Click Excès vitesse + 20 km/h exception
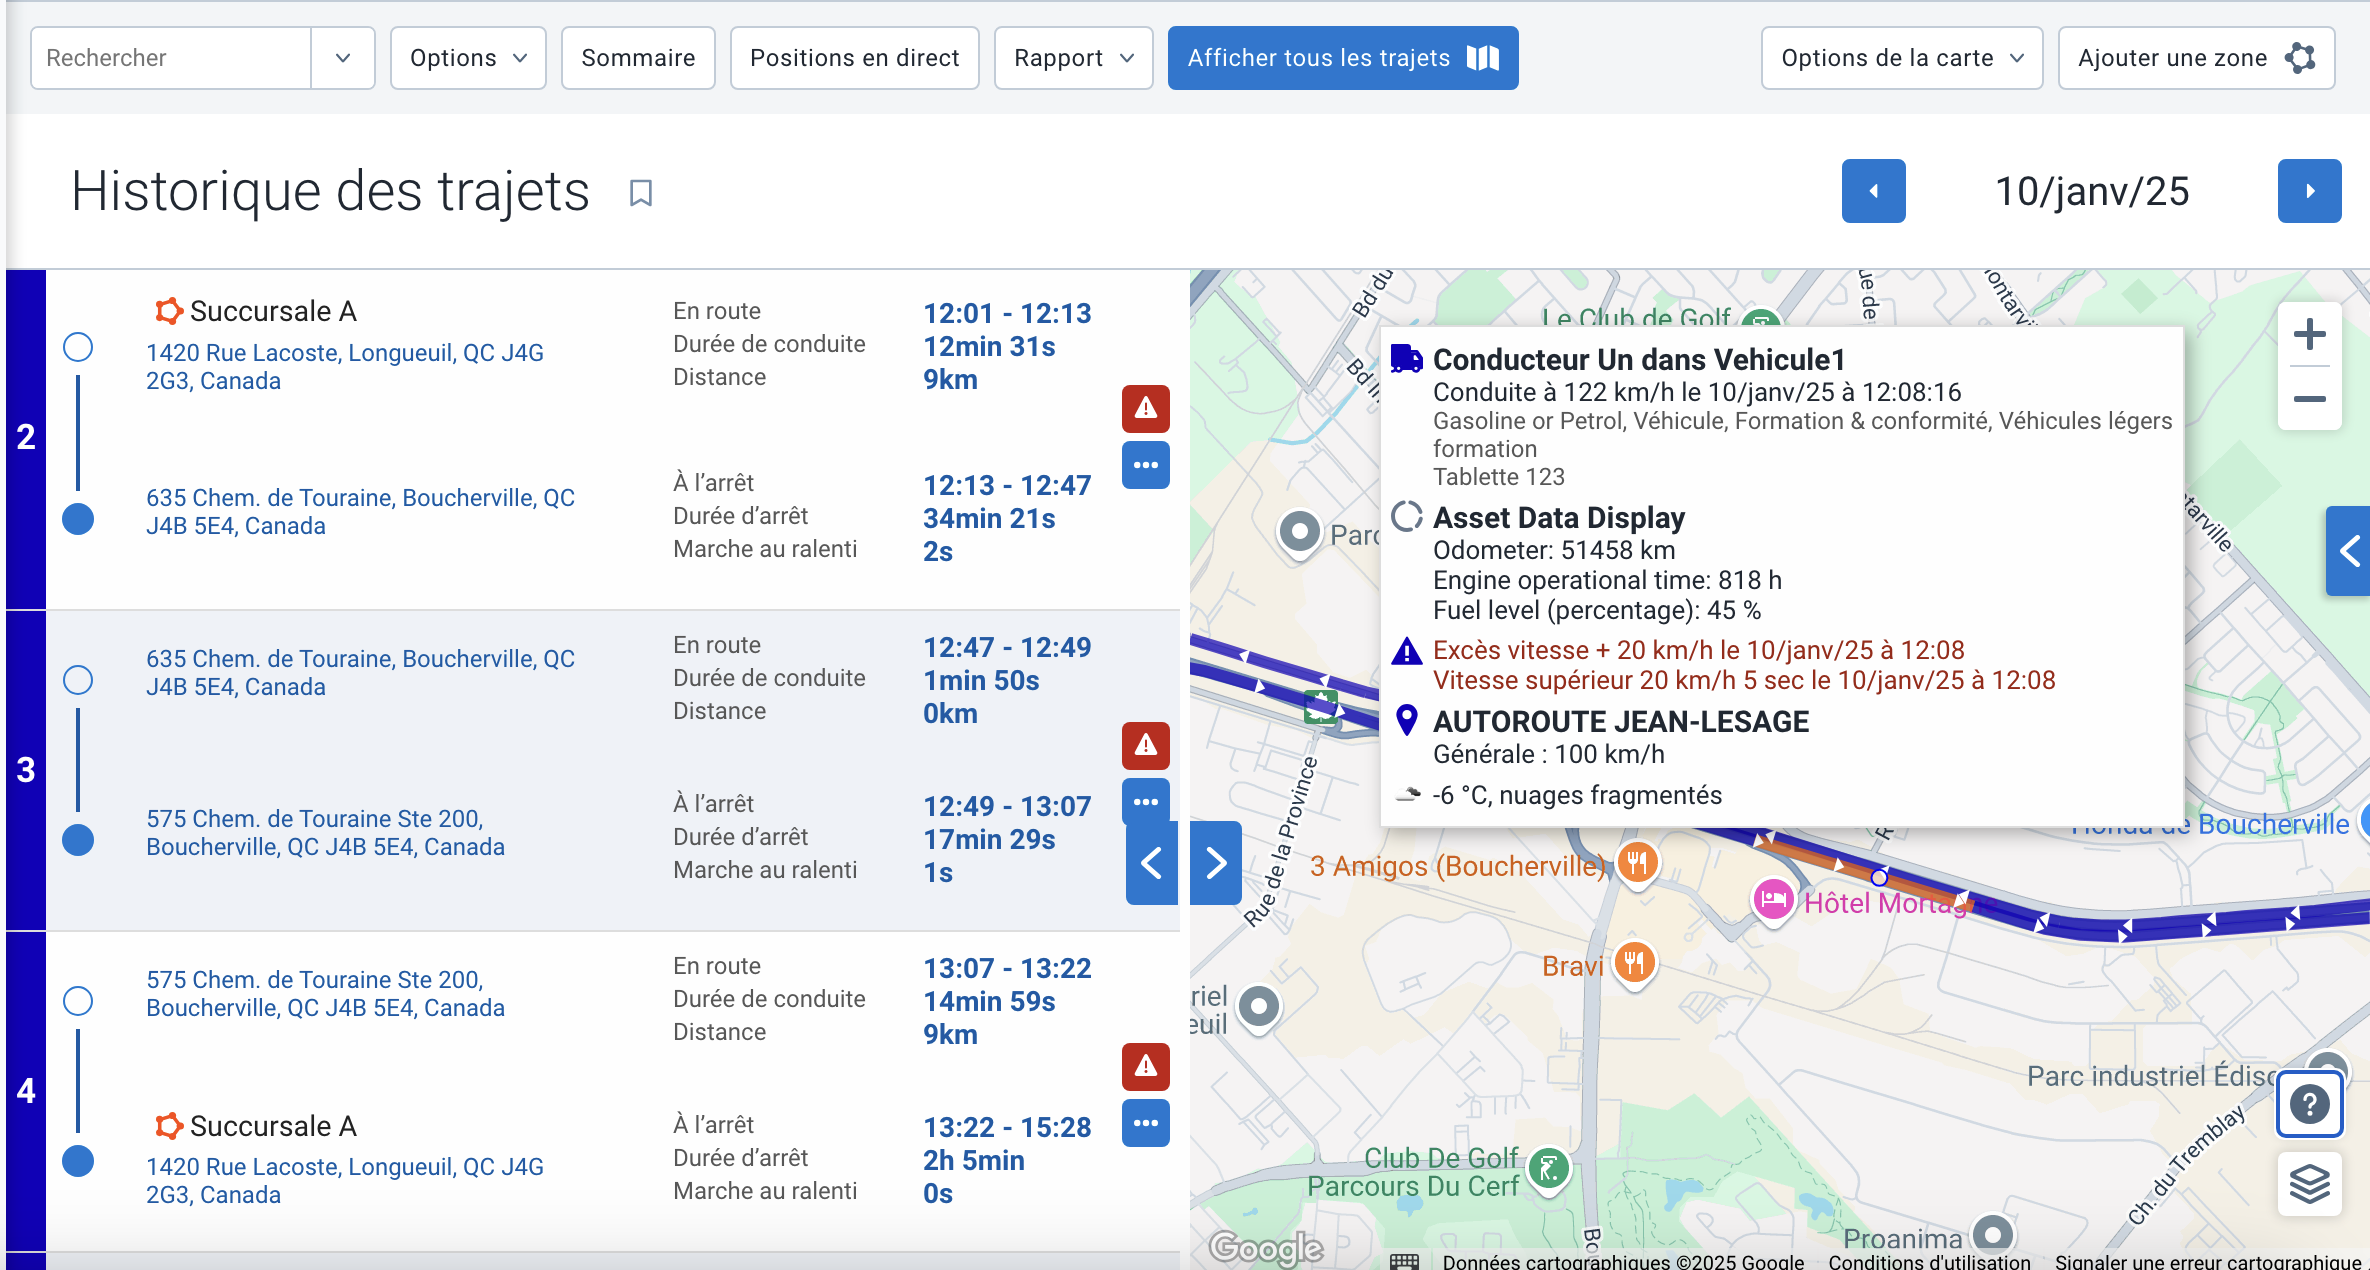This screenshot has height=1270, width=2370. click(x=1699, y=651)
